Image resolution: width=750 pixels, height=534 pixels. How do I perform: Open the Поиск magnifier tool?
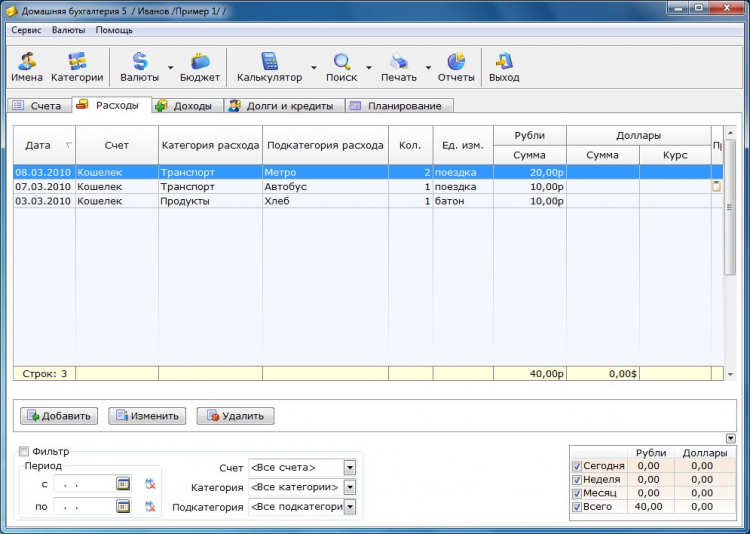[x=341, y=67]
